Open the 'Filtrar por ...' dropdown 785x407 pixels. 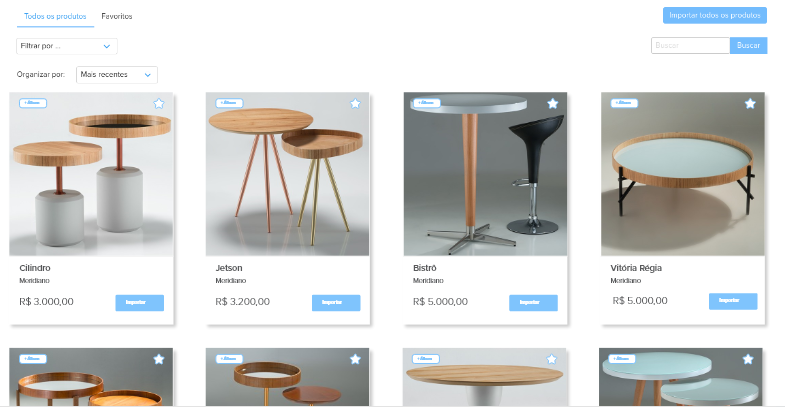pos(67,46)
